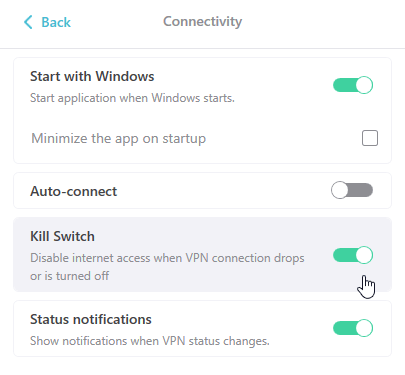Viewport: 405px width, 375px height.
Task: Click the Kill Switch description text
Action: pyautogui.click(x=167, y=267)
